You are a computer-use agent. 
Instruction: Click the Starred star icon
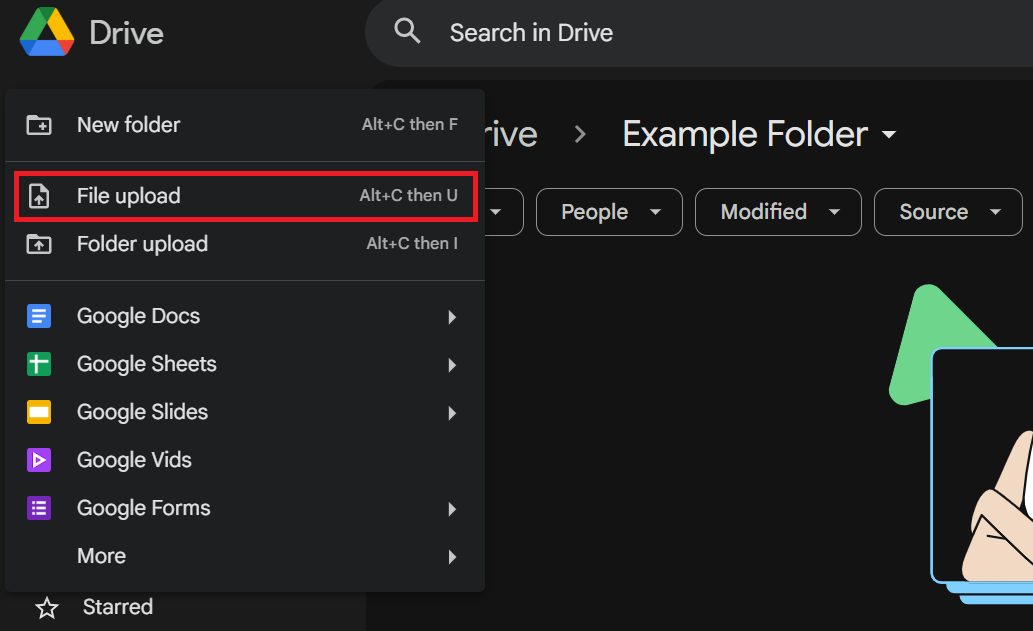point(47,607)
